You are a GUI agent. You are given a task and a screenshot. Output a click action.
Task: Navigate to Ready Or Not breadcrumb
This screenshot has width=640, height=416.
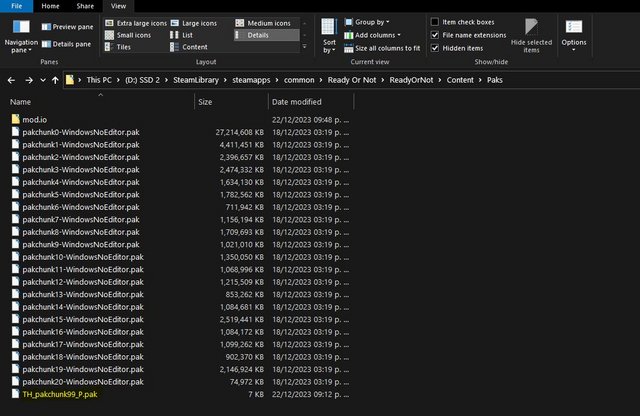(x=352, y=80)
